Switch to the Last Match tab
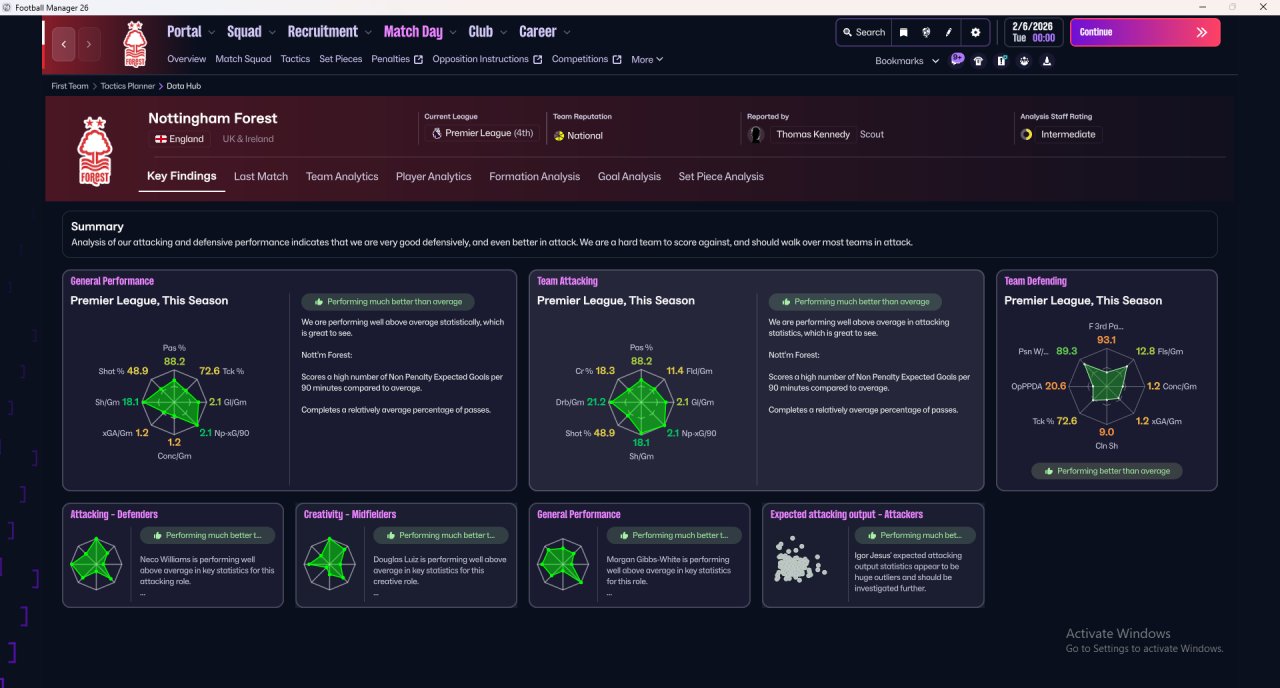1280x688 pixels. pyautogui.click(x=261, y=177)
